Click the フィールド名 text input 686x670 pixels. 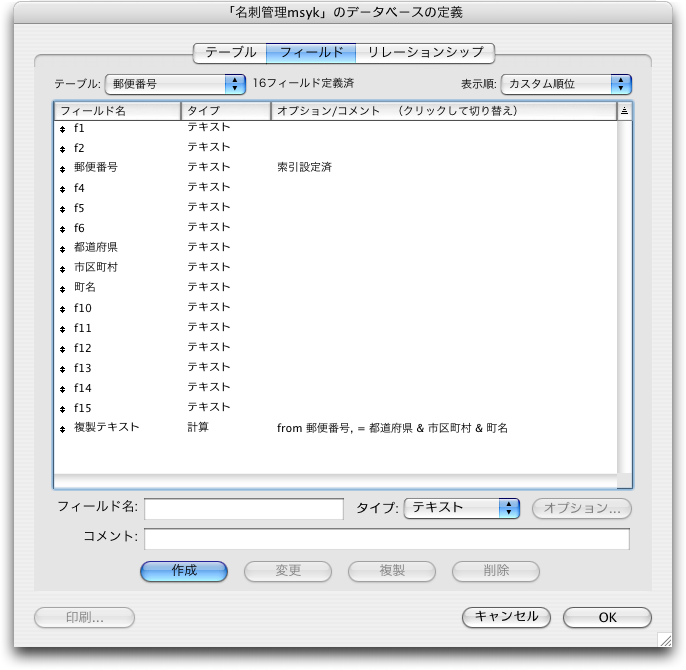[x=244, y=509]
